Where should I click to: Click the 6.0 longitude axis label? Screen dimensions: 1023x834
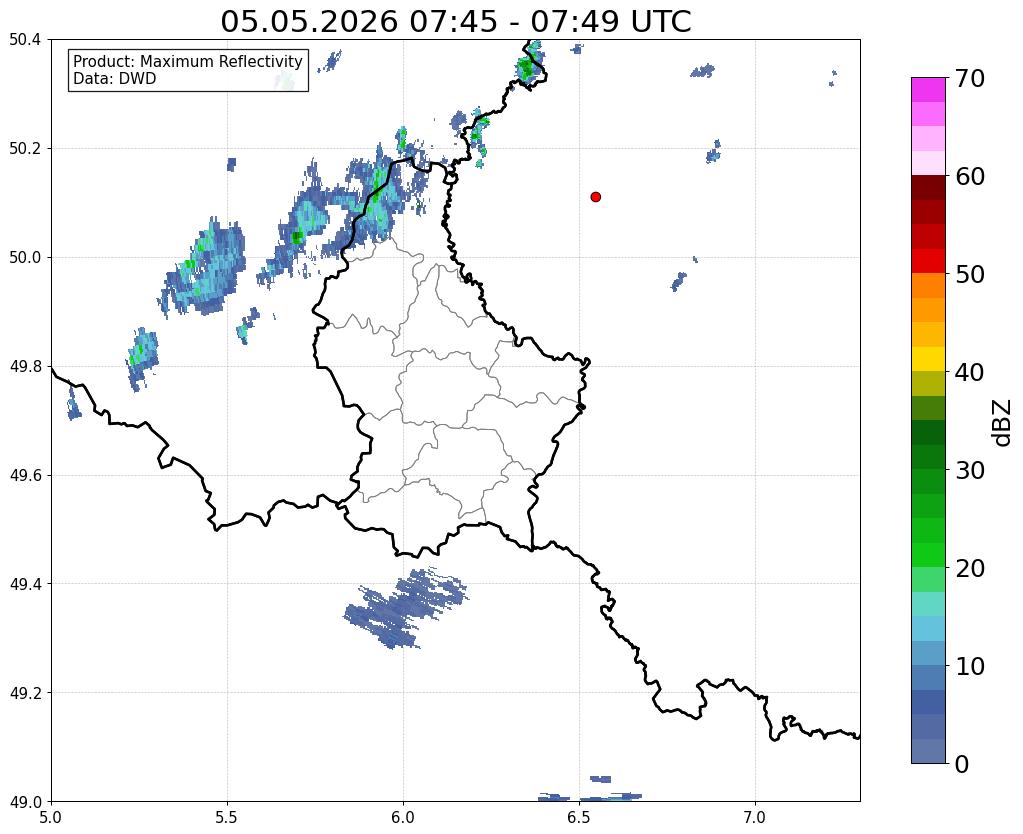(x=403, y=817)
